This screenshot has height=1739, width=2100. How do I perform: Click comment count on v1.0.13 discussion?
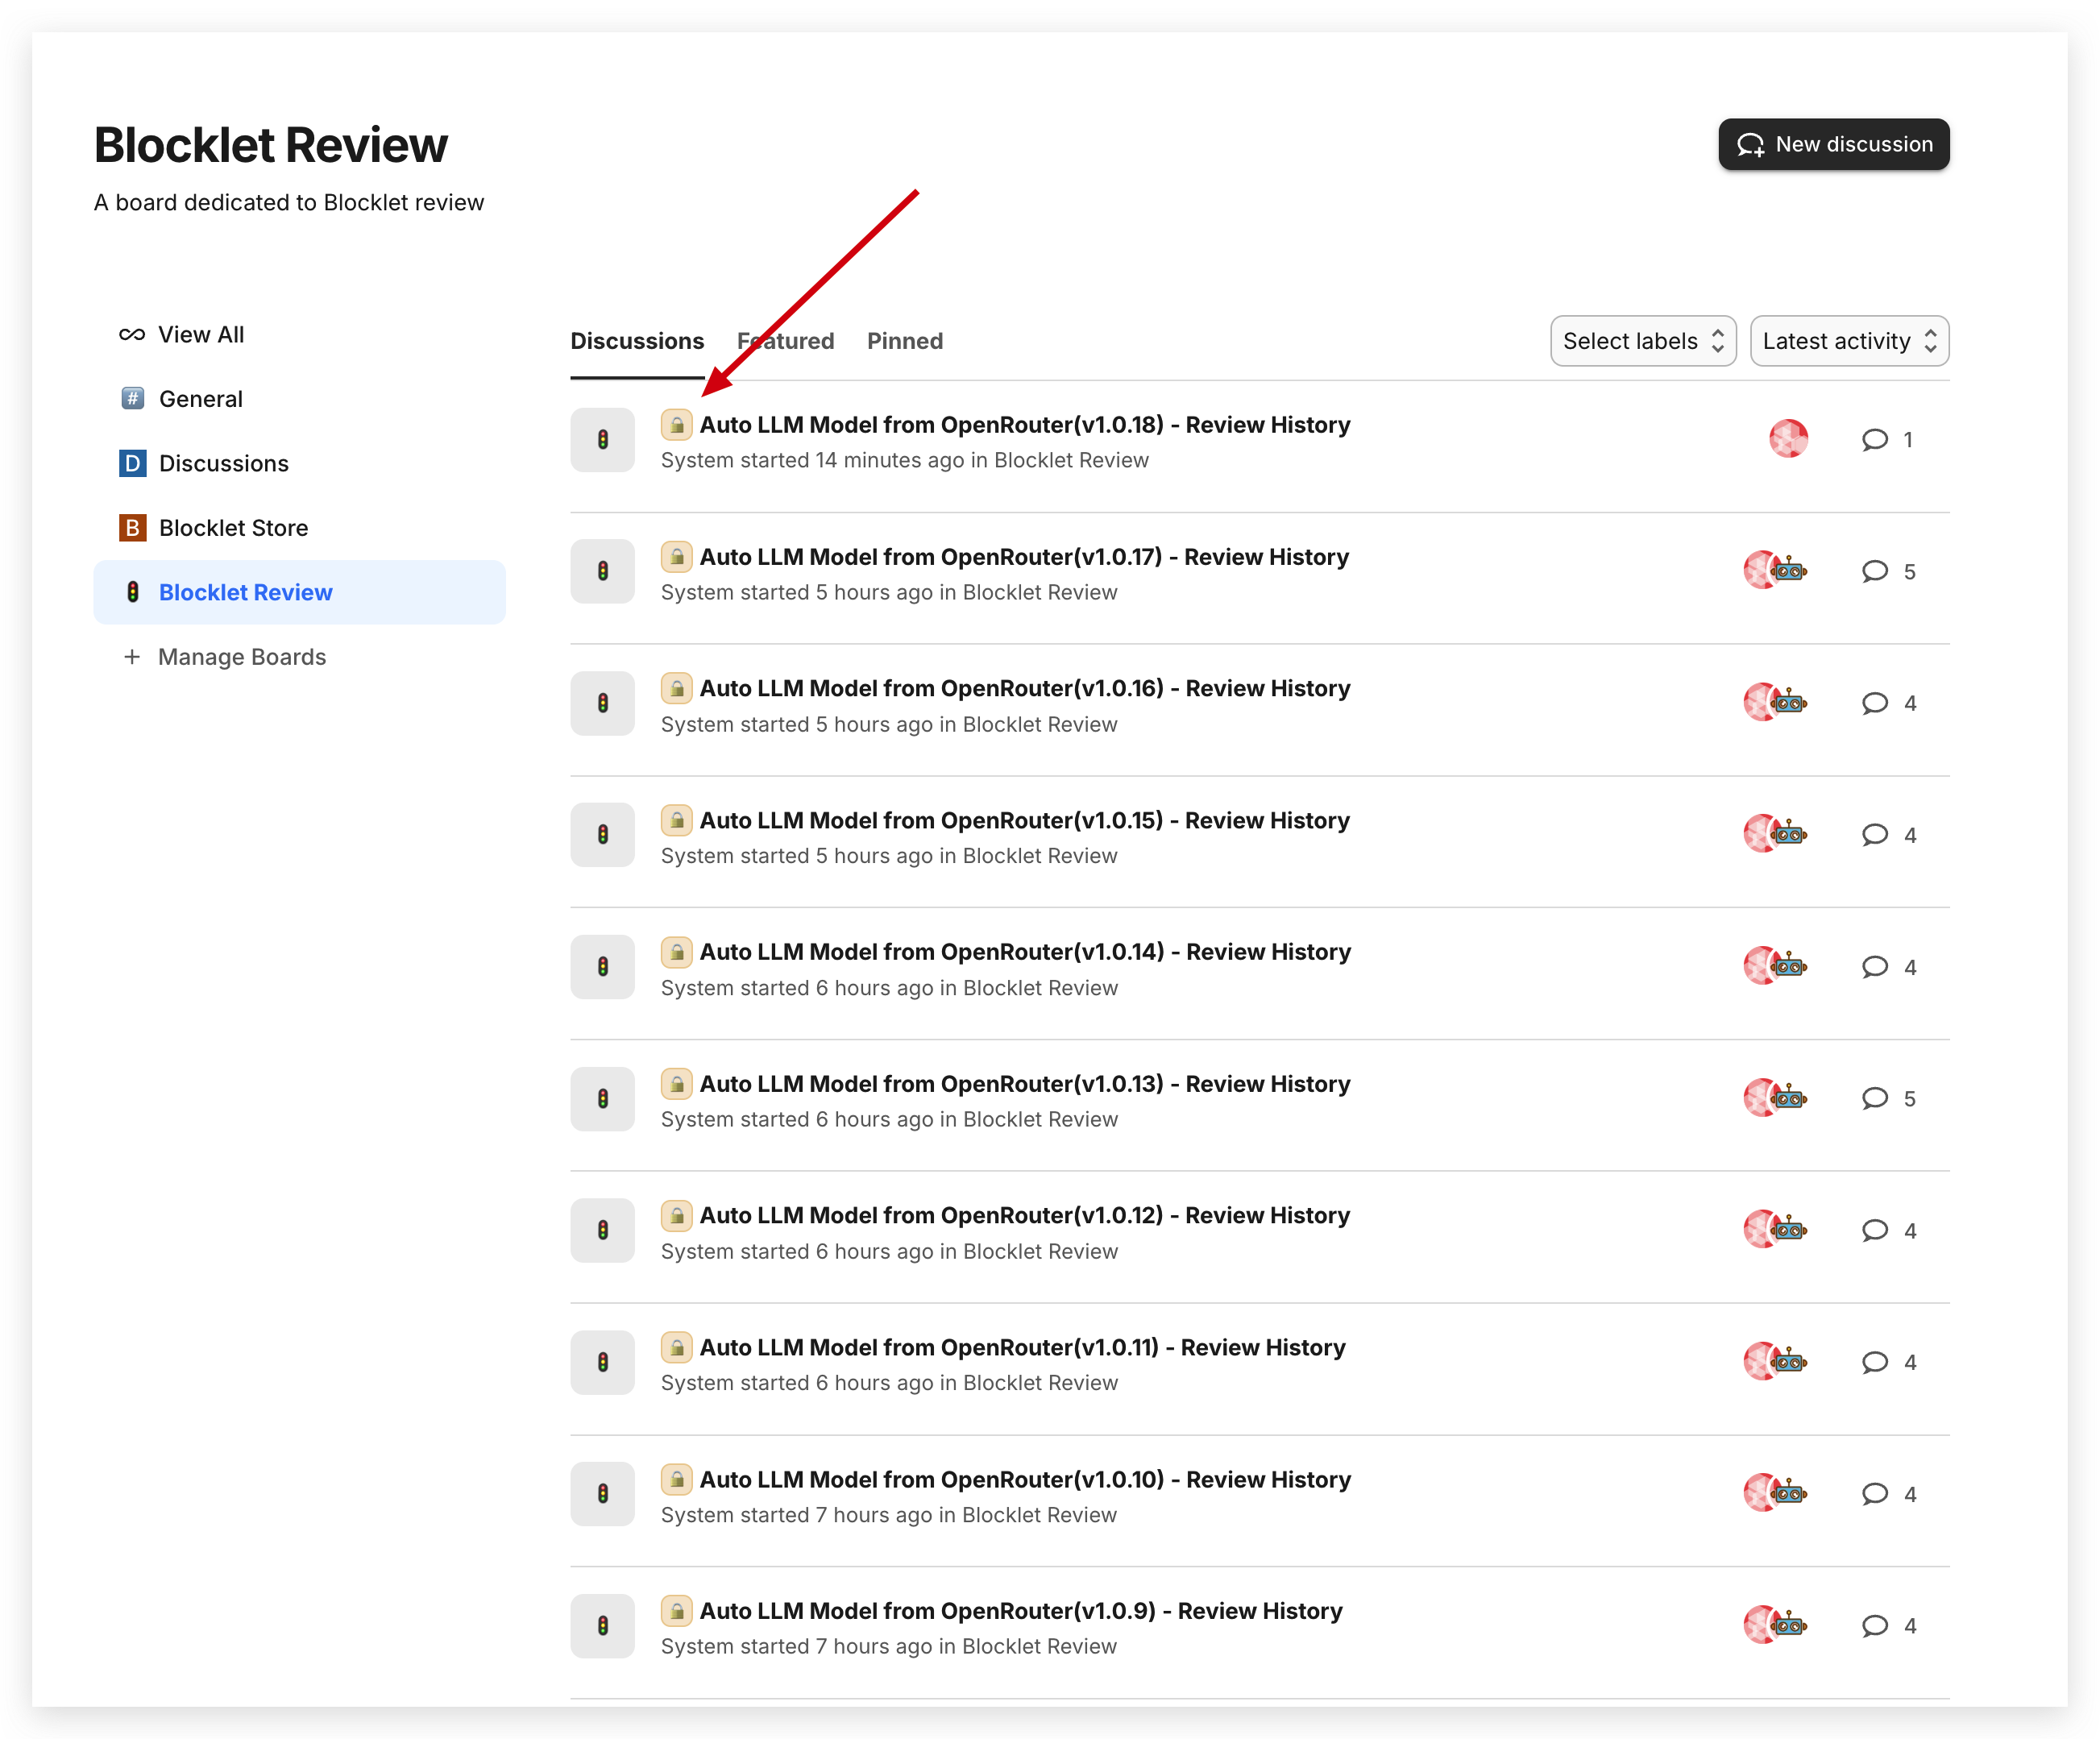coord(1909,1099)
